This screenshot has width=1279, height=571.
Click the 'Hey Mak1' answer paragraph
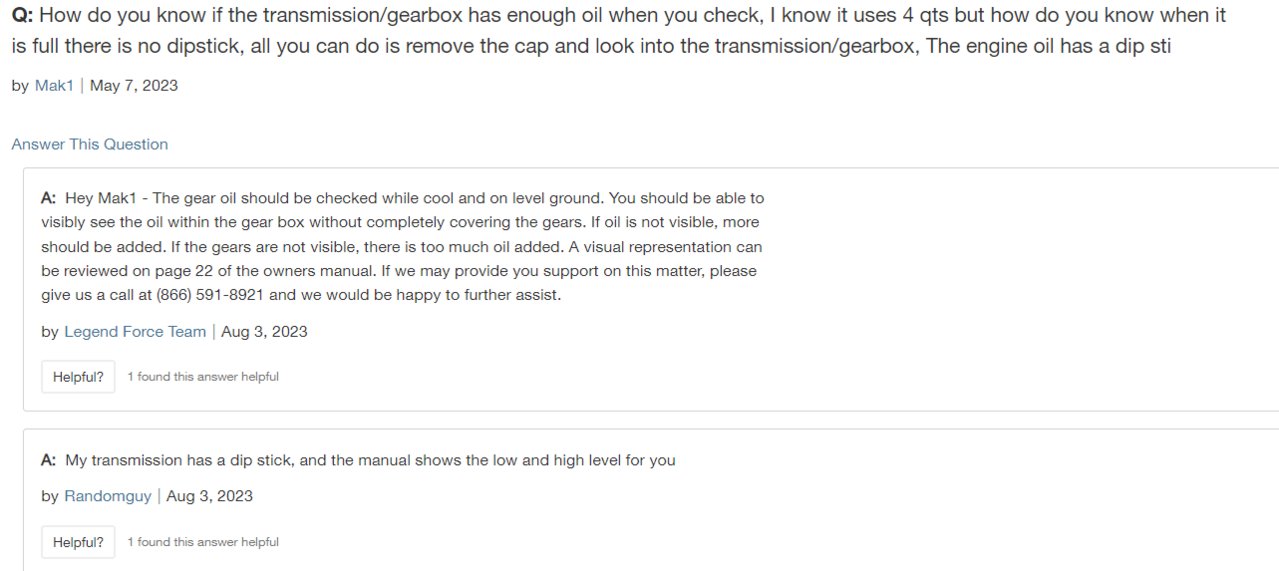click(402, 246)
